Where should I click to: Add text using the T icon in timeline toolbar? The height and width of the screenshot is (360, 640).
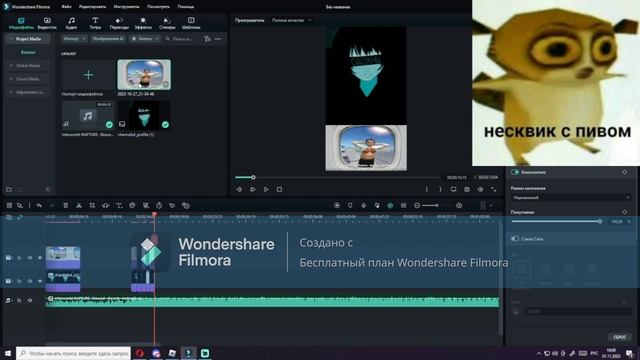(x=119, y=205)
